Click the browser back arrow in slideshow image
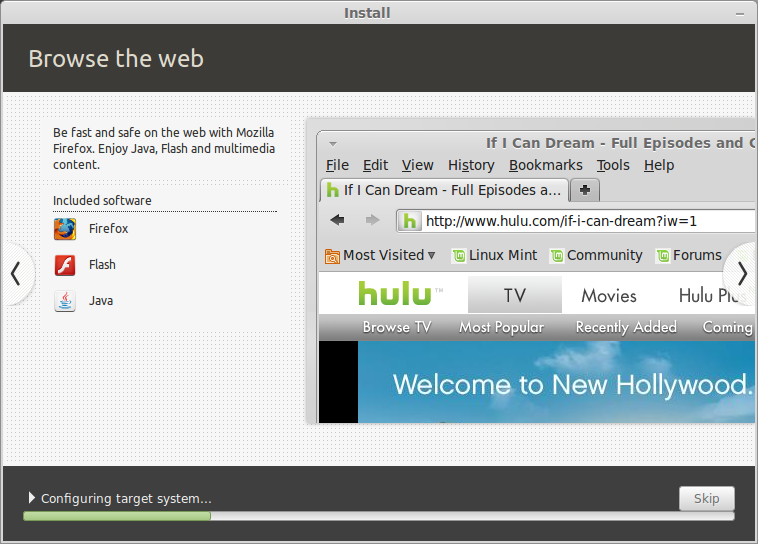The height and width of the screenshot is (544, 758). point(337,220)
